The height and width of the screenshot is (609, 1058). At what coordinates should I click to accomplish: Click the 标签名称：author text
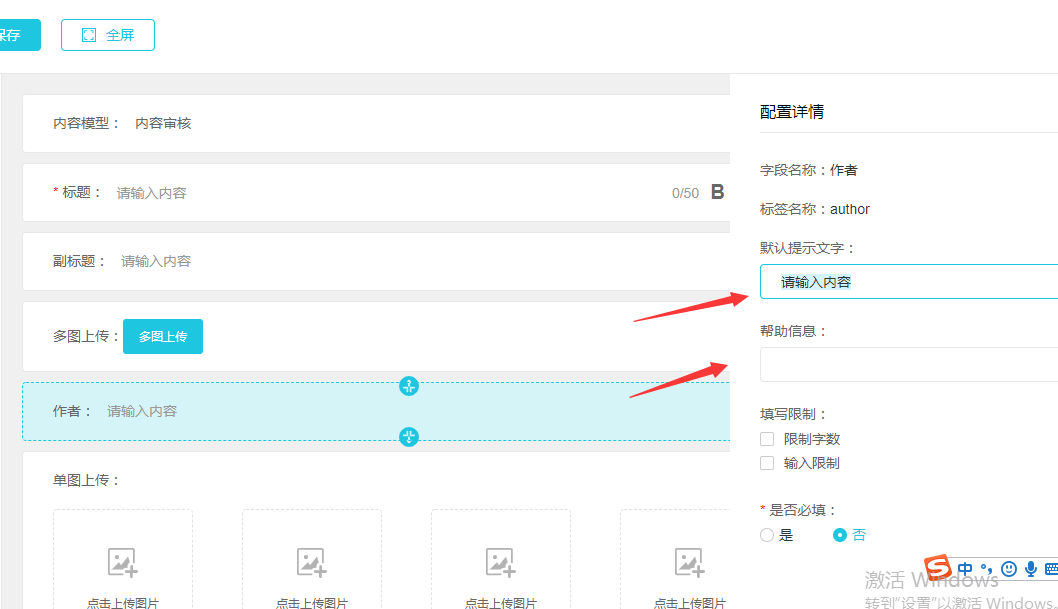pyautogui.click(x=814, y=210)
